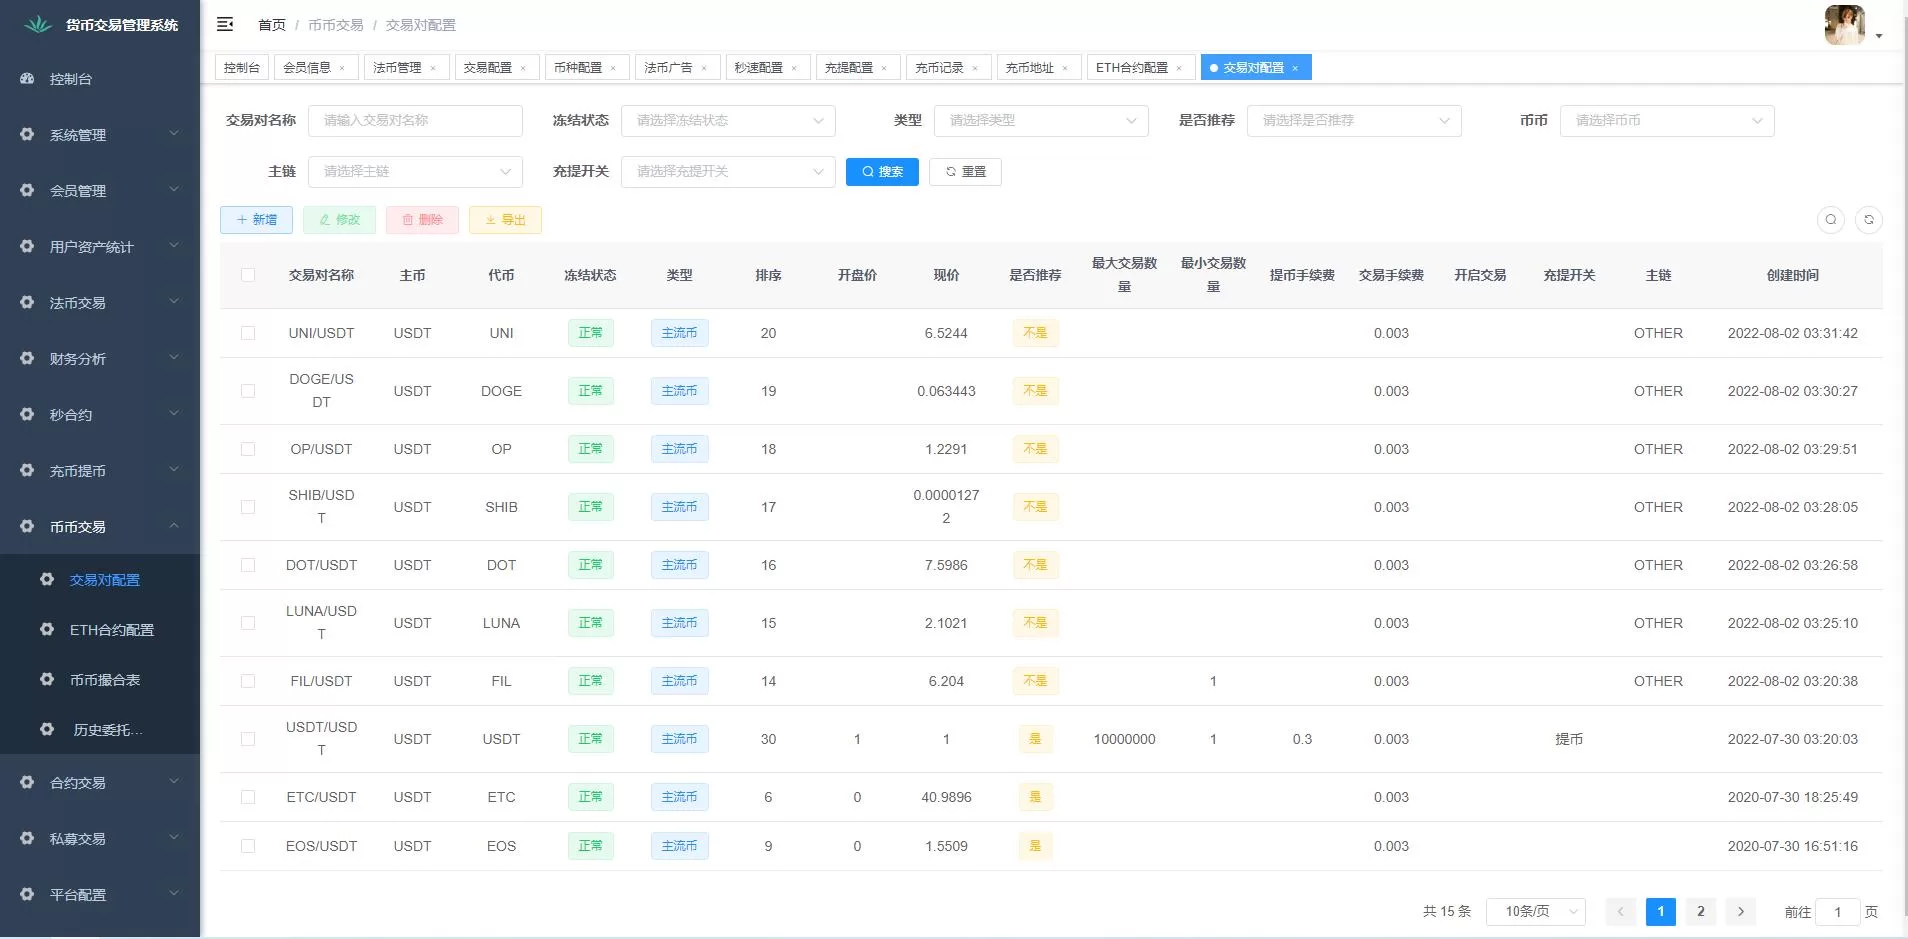1908x939 pixels.
Task: Click the gear icon beside ETH合约配置 in the sidebar
Action: 47,630
